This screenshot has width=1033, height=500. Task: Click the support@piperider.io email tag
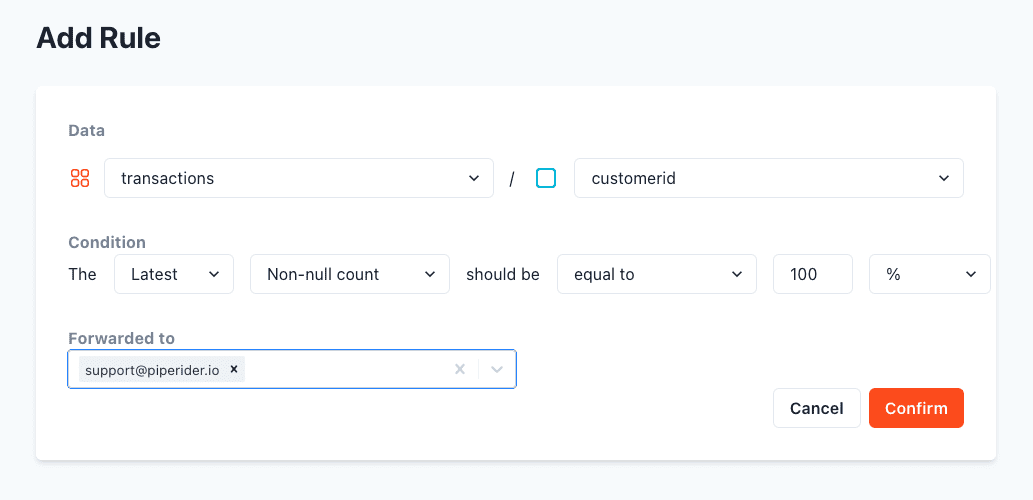click(x=152, y=370)
